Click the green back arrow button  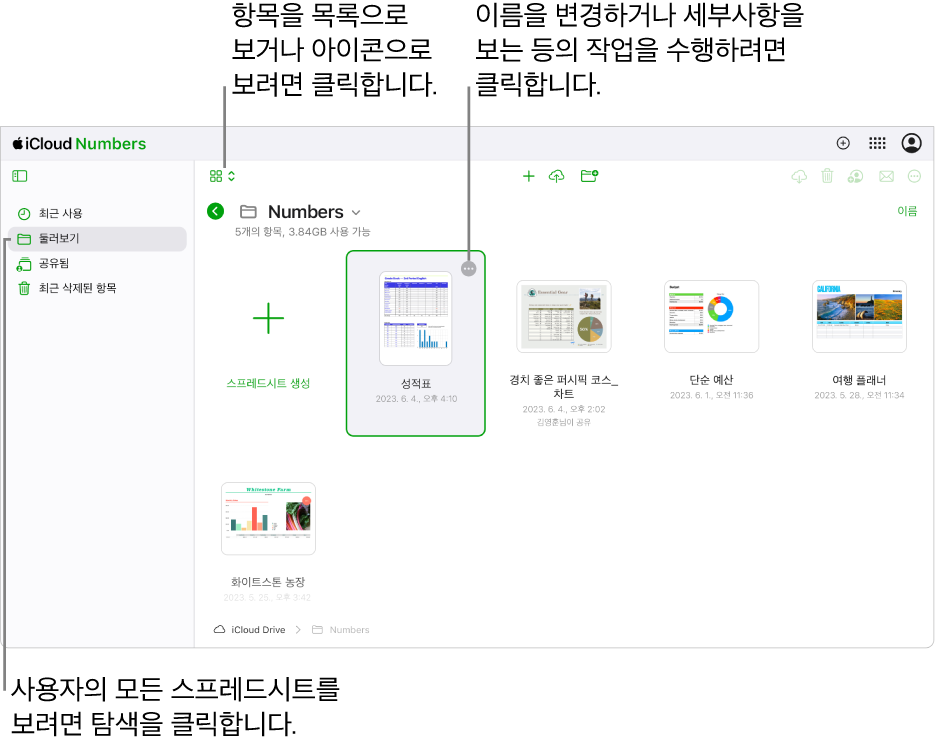click(x=215, y=211)
